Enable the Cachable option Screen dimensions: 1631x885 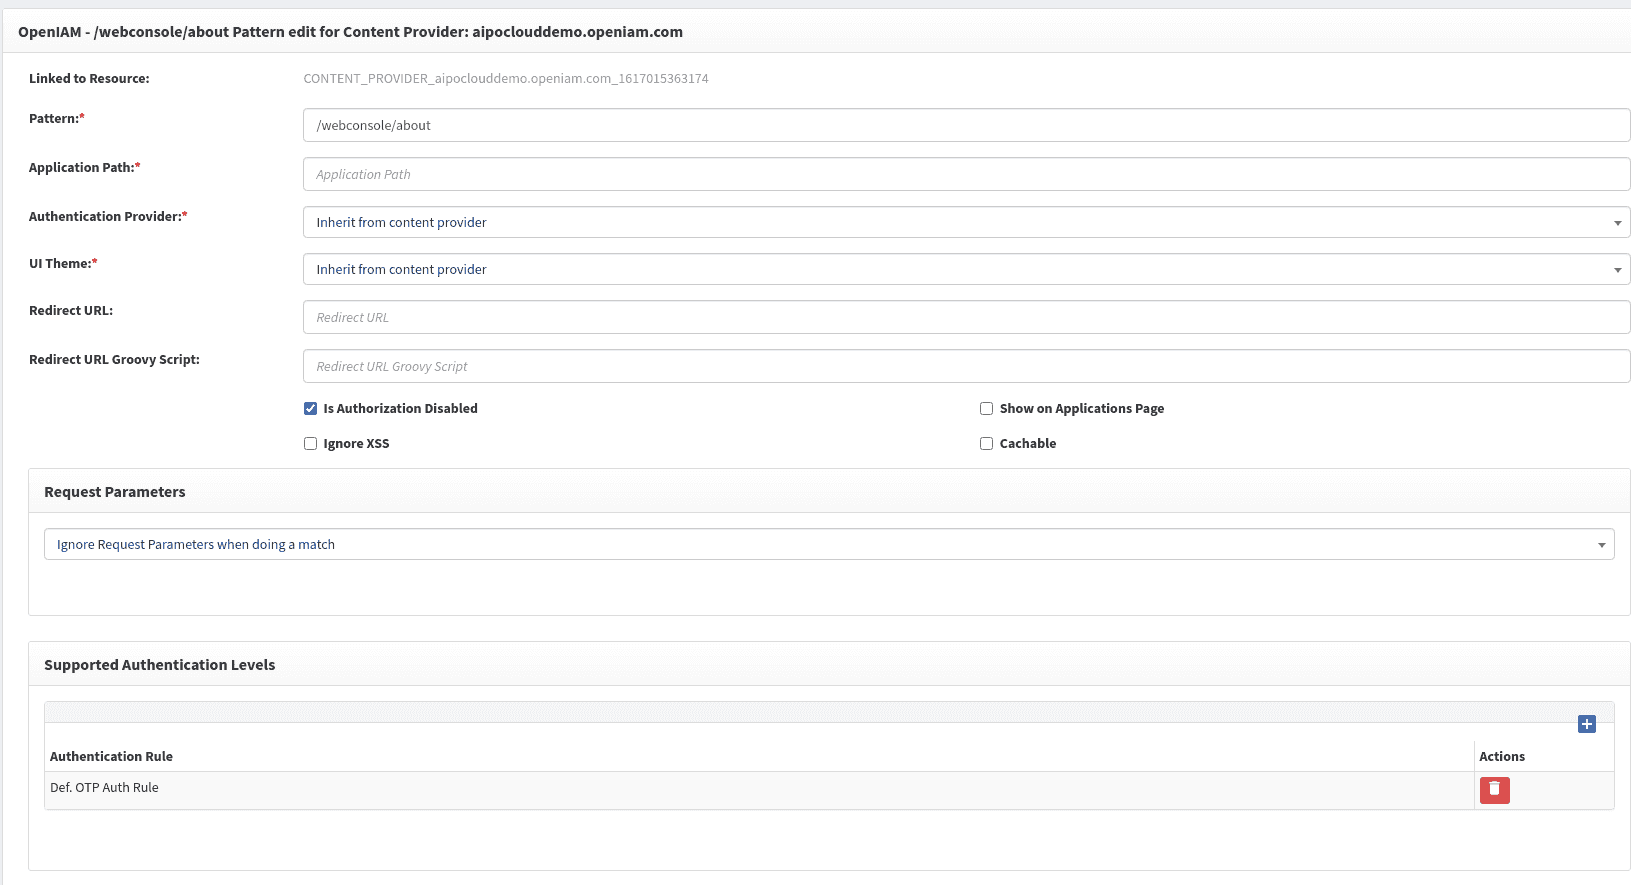click(x=986, y=444)
